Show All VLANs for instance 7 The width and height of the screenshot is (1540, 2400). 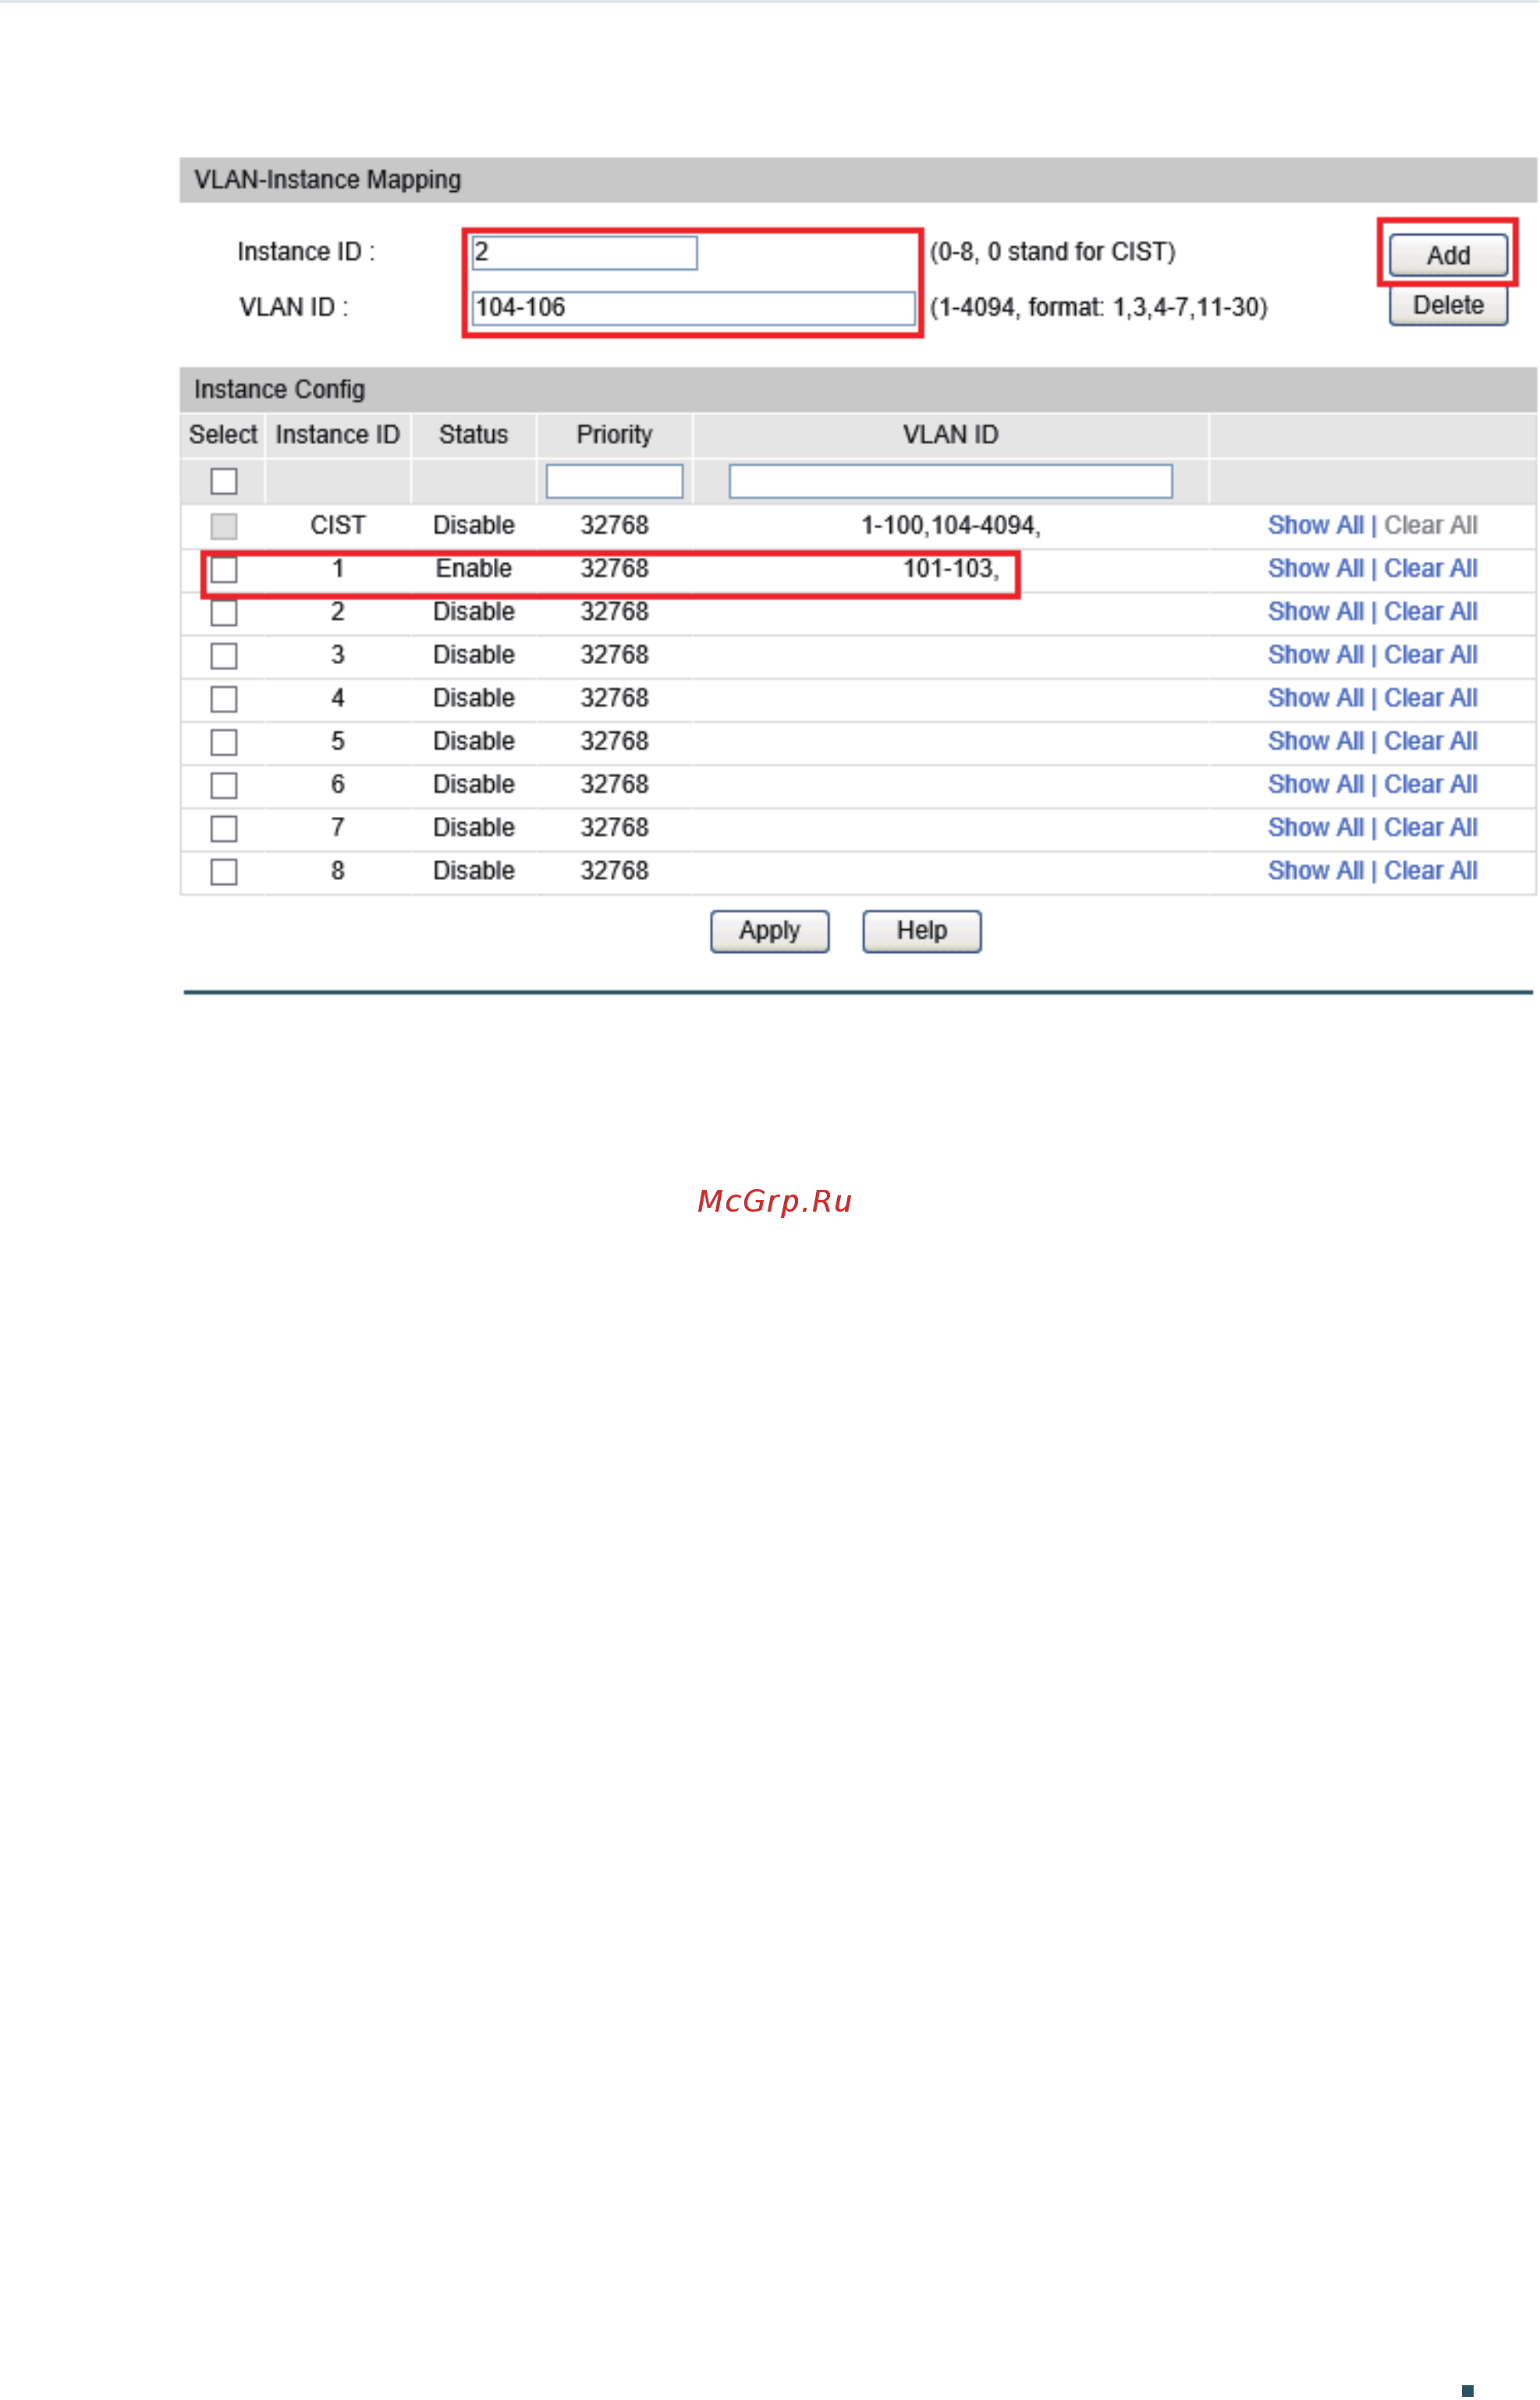(1315, 827)
